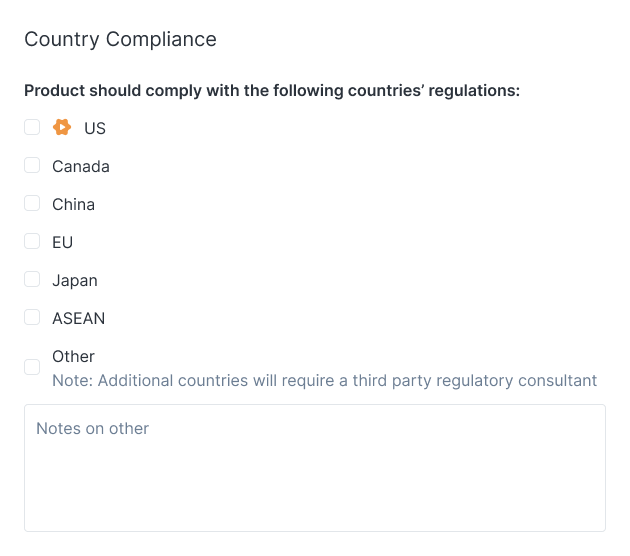
Task: Click the Country Compliance heading
Action: 121,39
